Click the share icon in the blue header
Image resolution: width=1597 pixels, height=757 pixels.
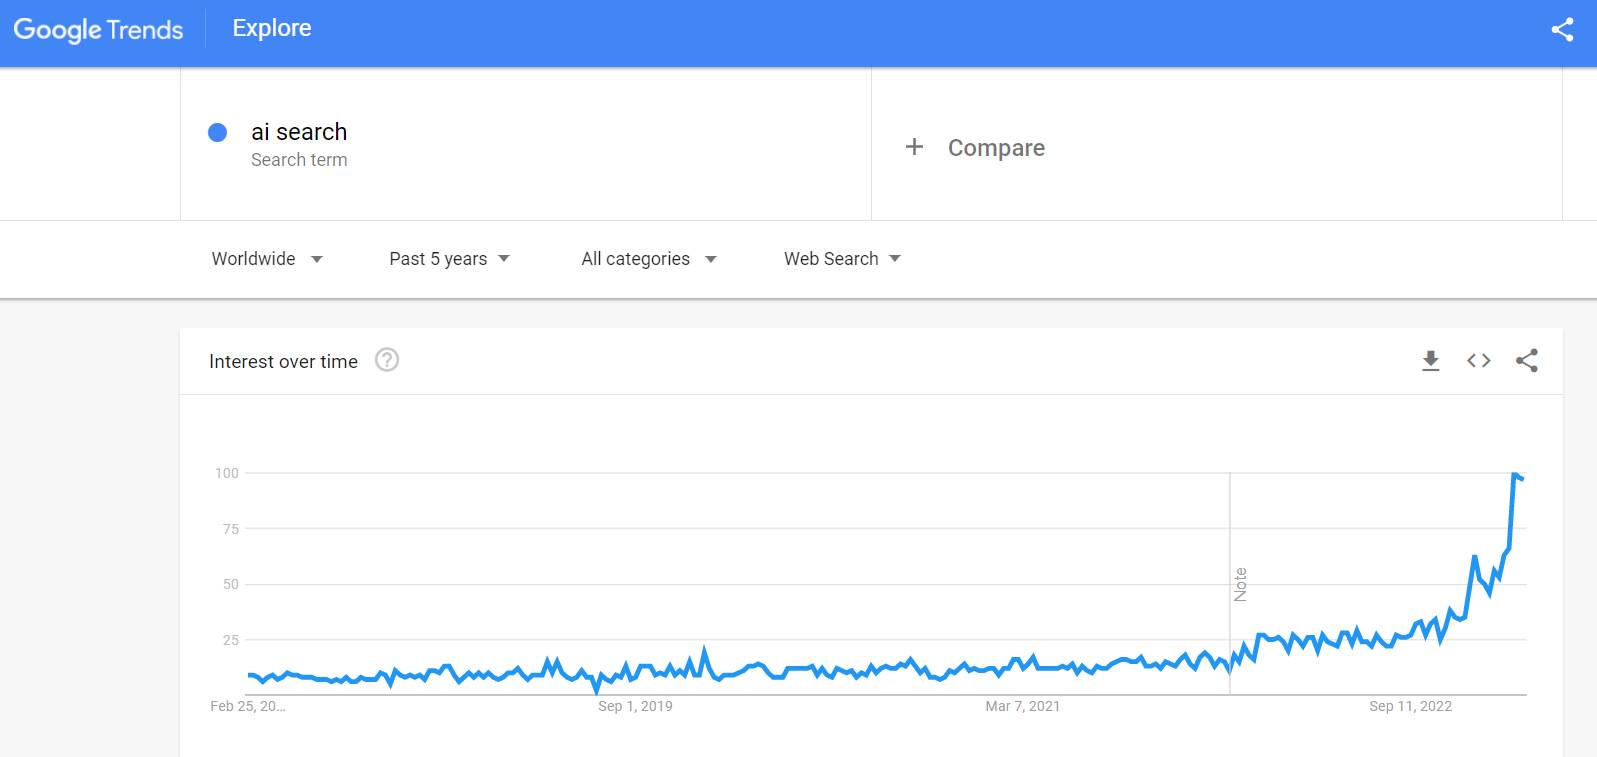tap(1562, 30)
